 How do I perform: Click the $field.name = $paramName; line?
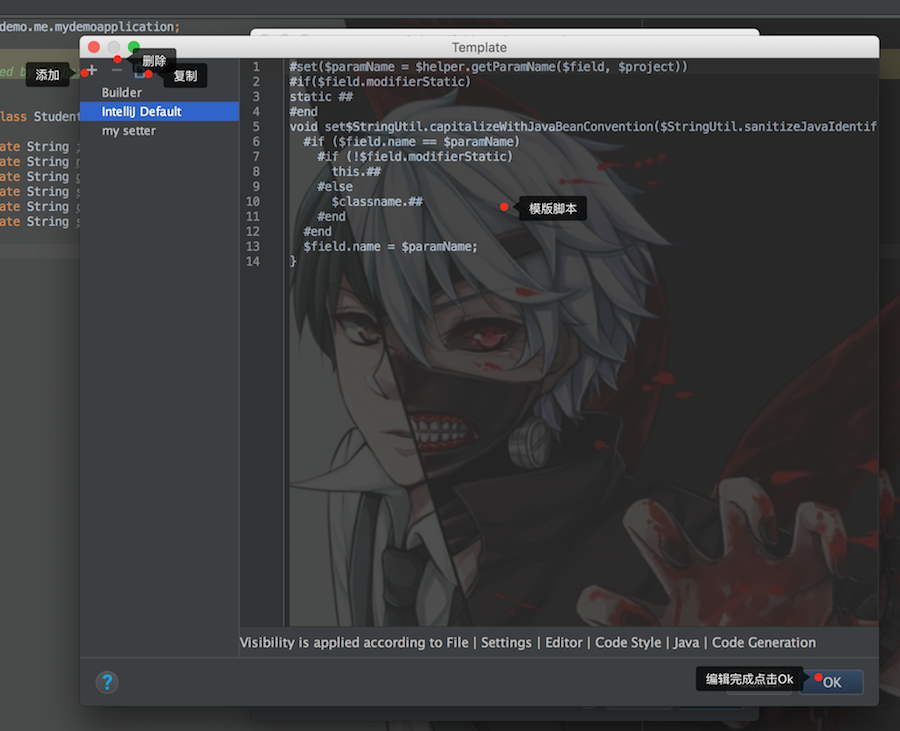(390, 246)
